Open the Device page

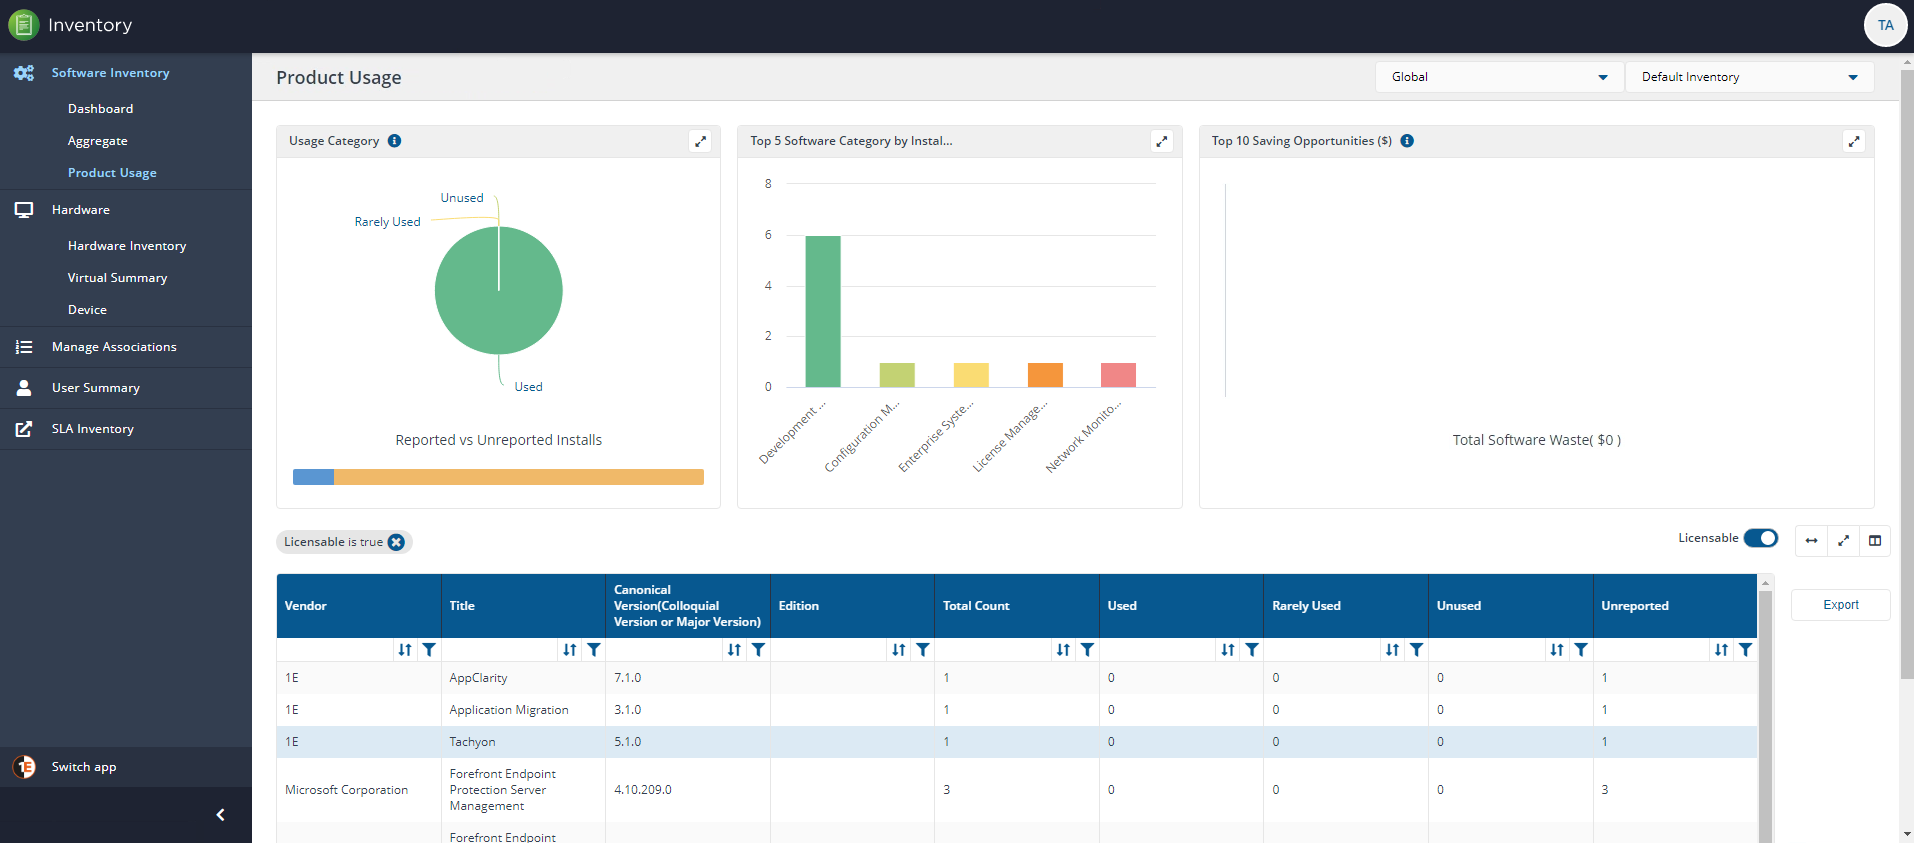click(87, 310)
